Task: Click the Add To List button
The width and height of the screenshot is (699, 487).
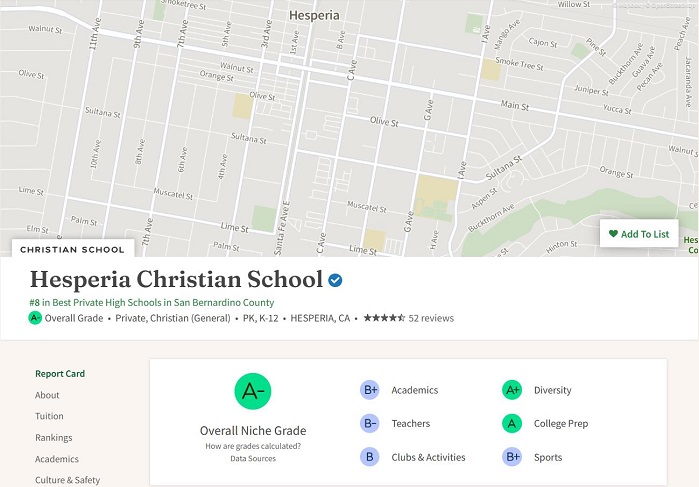Action: click(639, 234)
